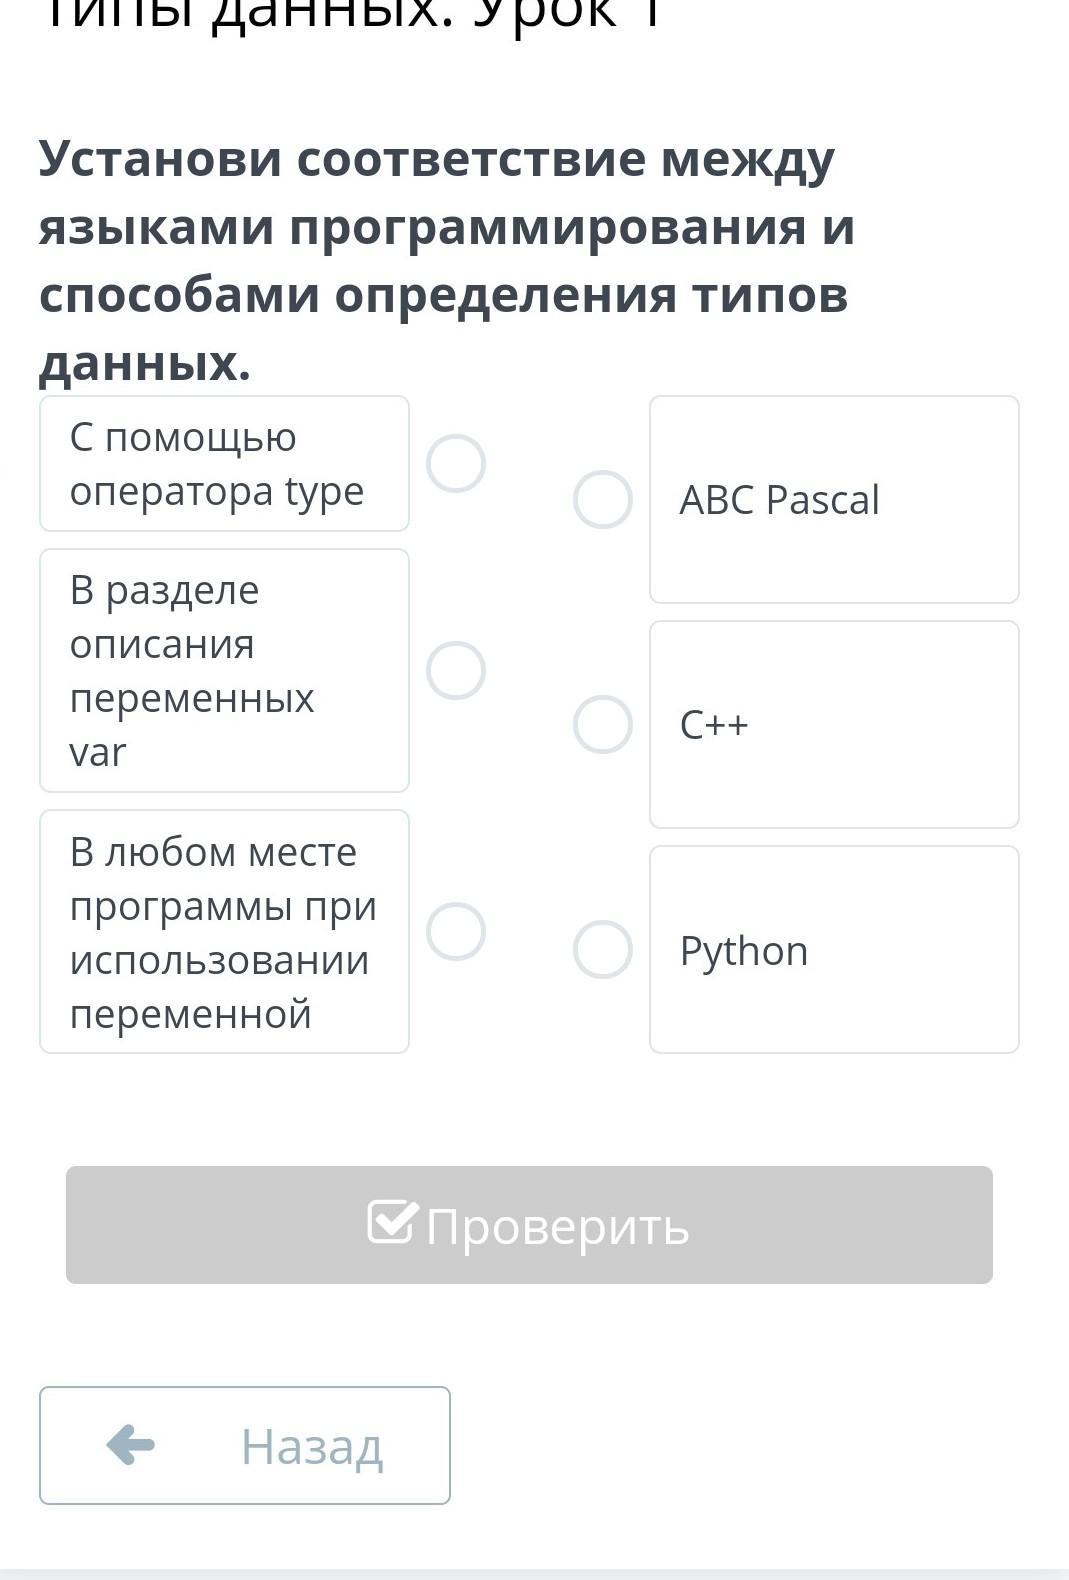The width and height of the screenshot is (1069, 1580).
Task: Click the 'В разделе описания переменных var' card
Action: (x=224, y=670)
